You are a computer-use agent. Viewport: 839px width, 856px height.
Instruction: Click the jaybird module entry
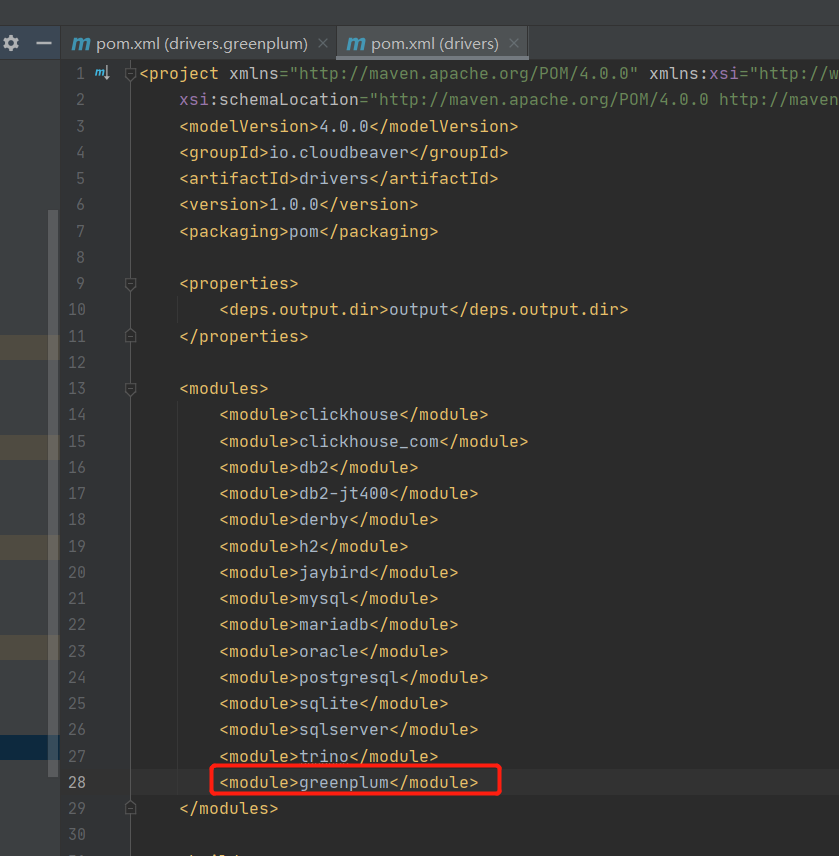[x=339, y=572]
